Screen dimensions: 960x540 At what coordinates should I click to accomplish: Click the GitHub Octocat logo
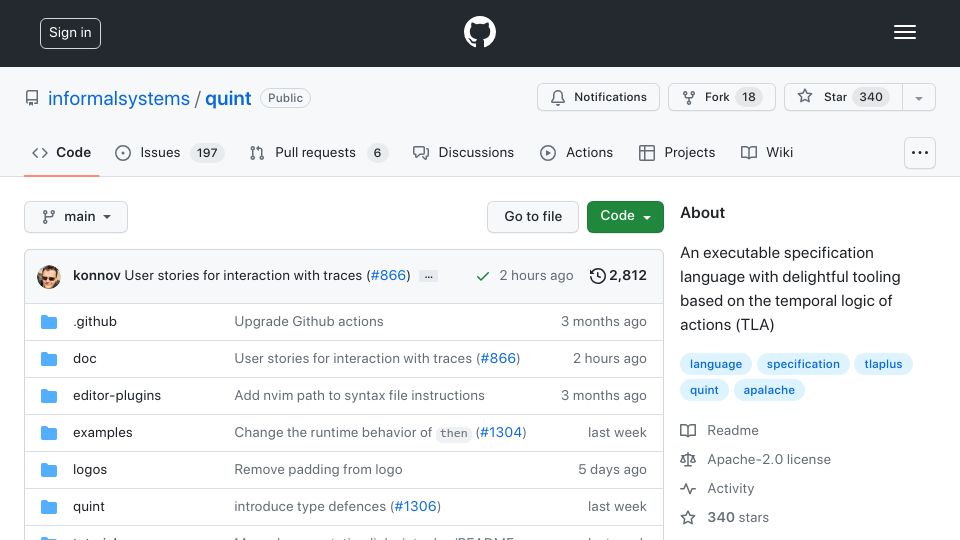(479, 32)
